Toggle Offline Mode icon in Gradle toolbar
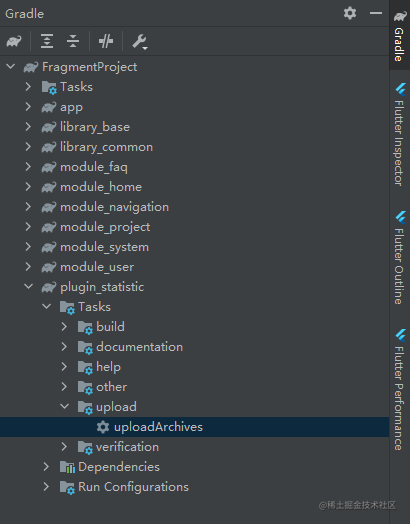This screenshot has width=410, height=524. pyautogui.click(x=106, y=41)
